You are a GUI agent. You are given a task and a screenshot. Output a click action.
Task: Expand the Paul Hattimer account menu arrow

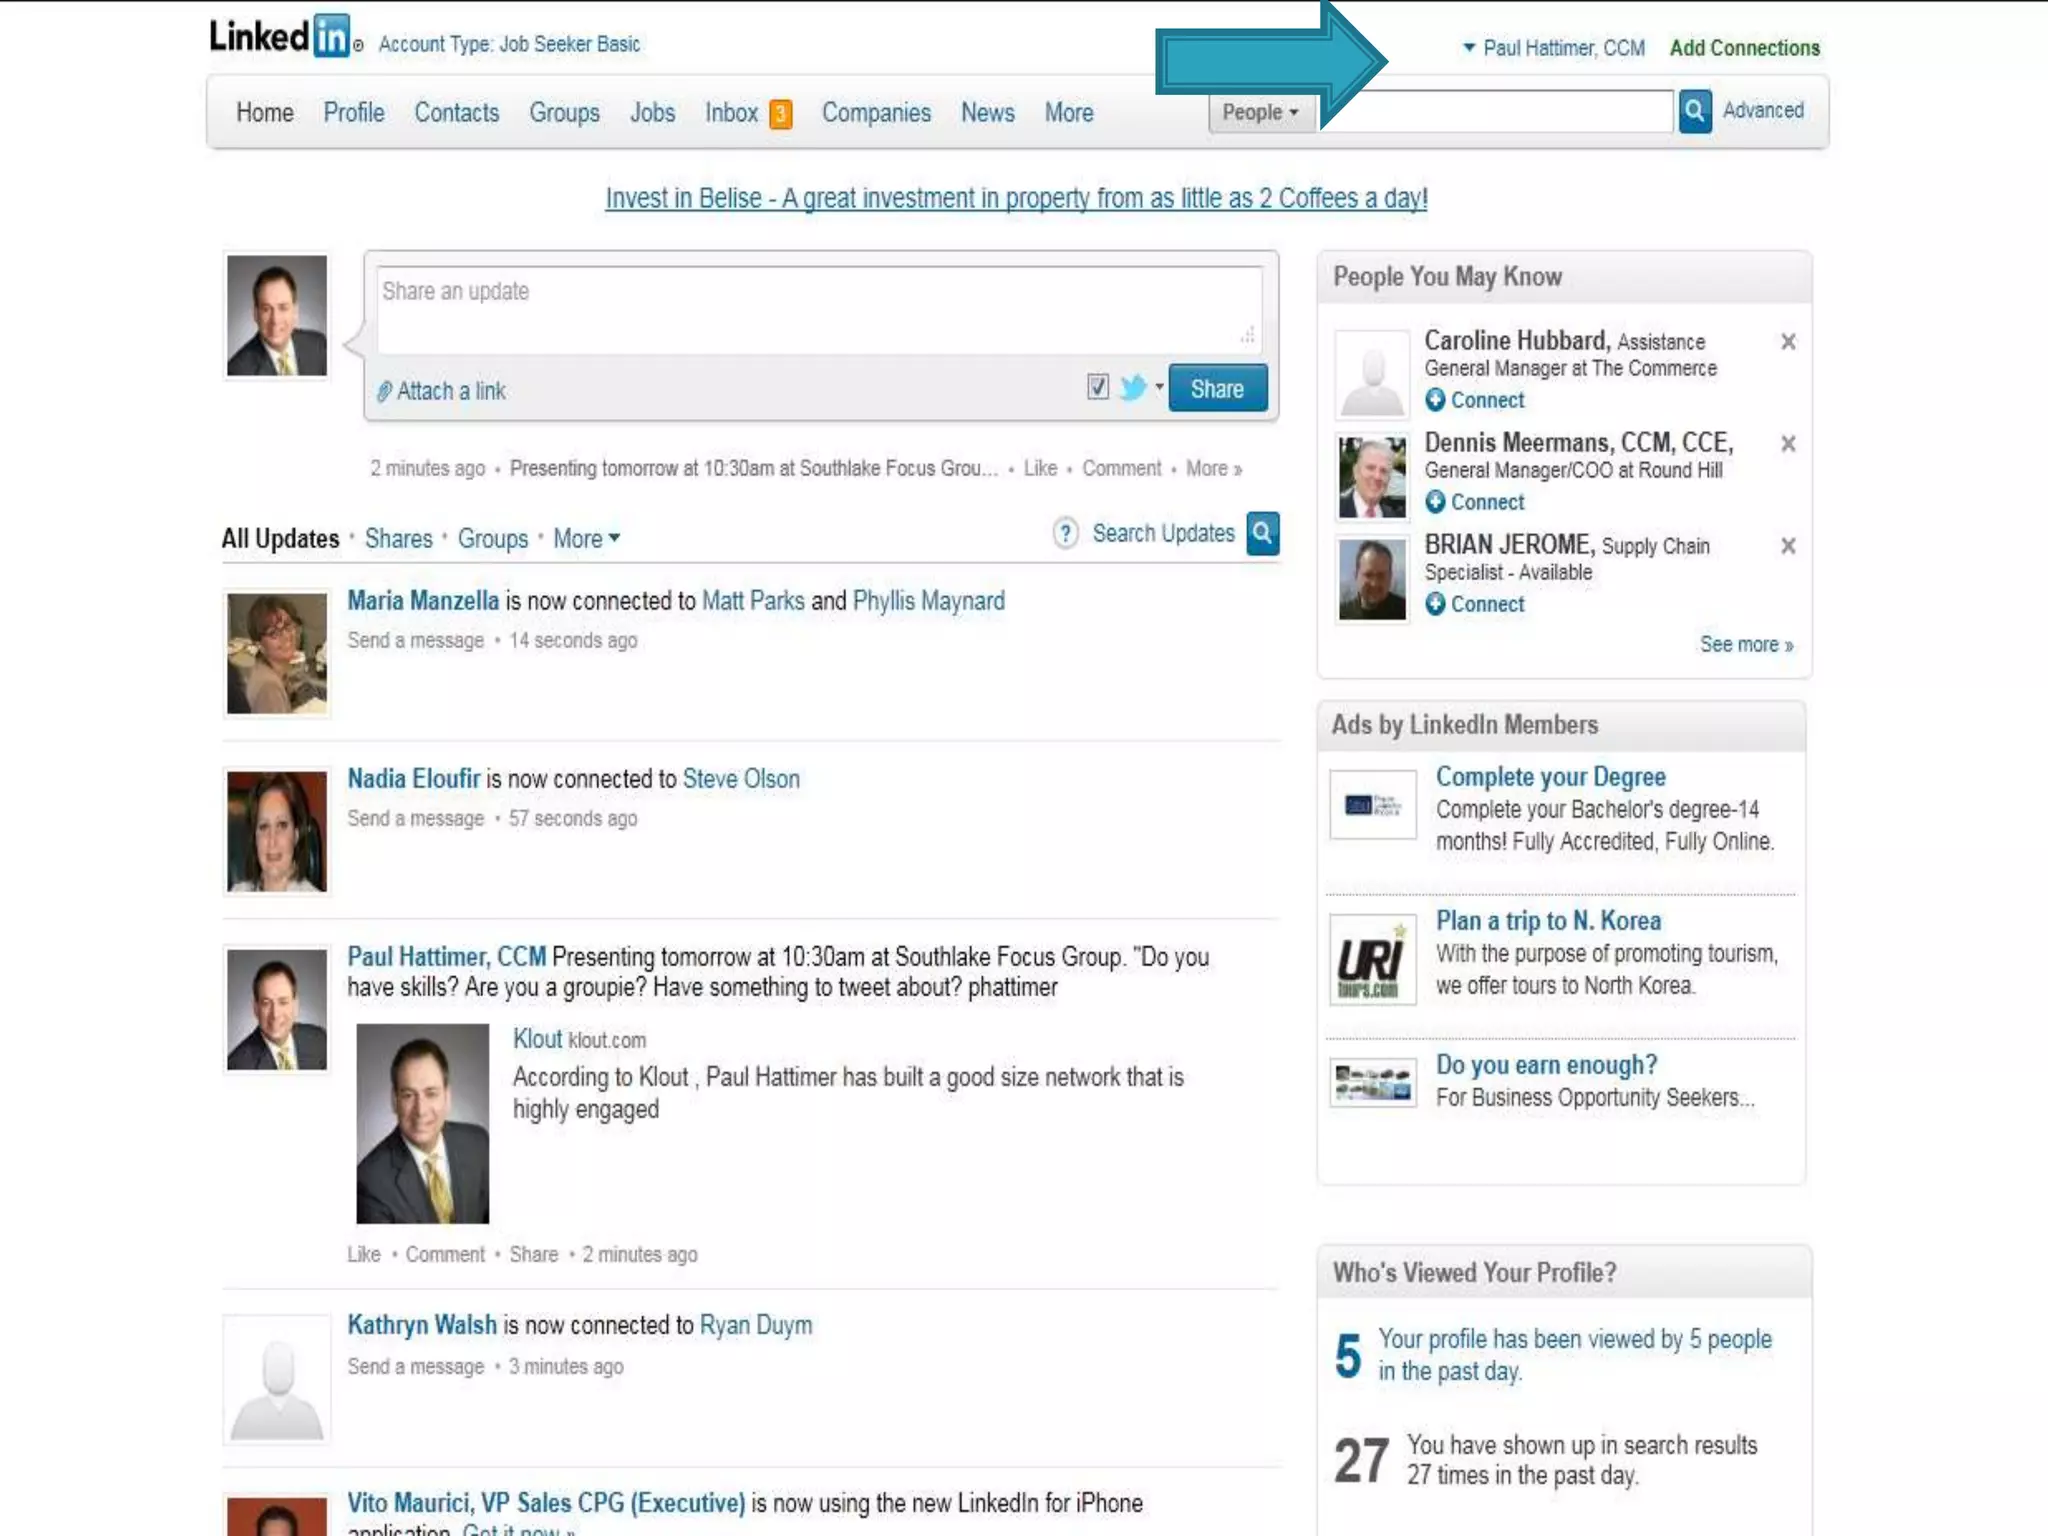click(x=1469, y=47)
